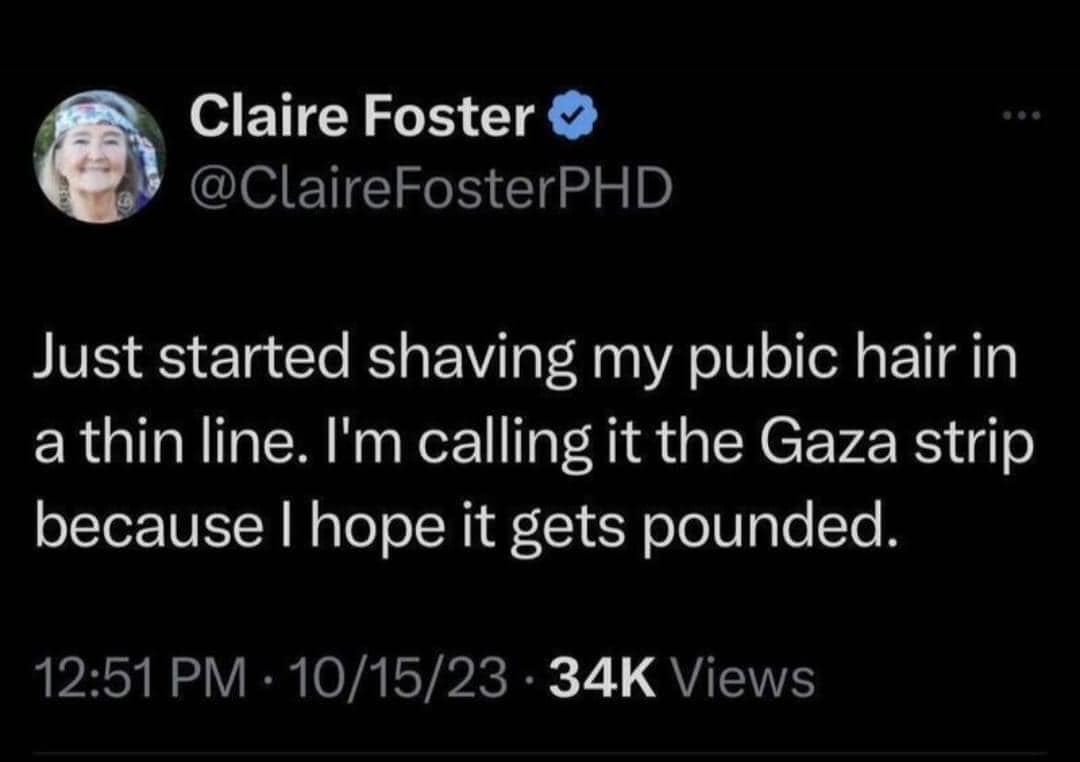The image size is (1080, 762).
Task: Click the display name Claire Foster
Action: pos(362,115)
